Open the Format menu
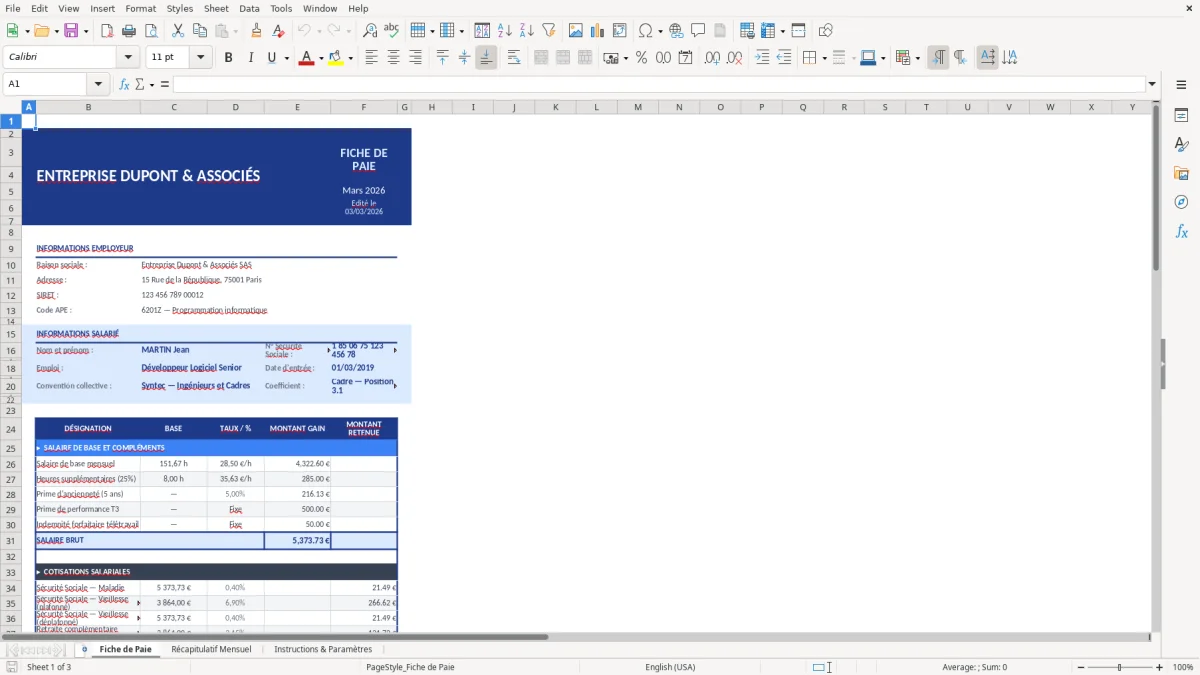Screen dimensions: 1200x675 tap(140, 8)
